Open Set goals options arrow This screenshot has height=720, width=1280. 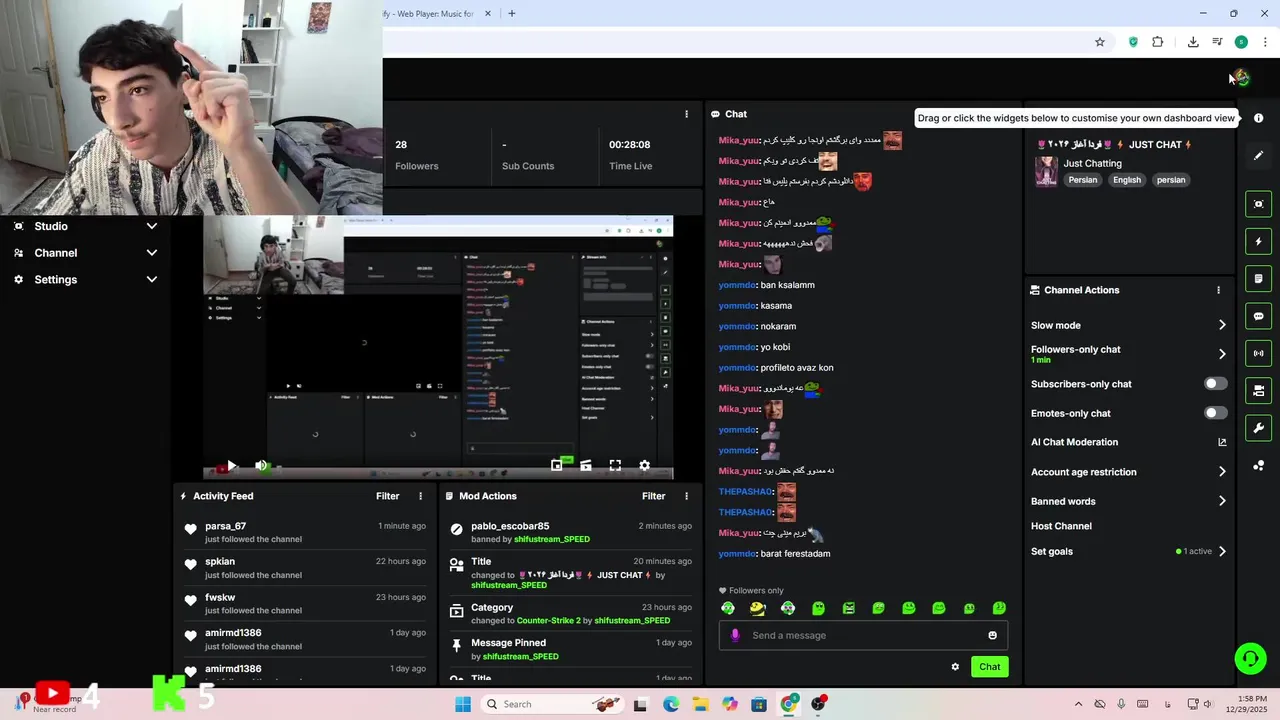(x=1222, y=551)
